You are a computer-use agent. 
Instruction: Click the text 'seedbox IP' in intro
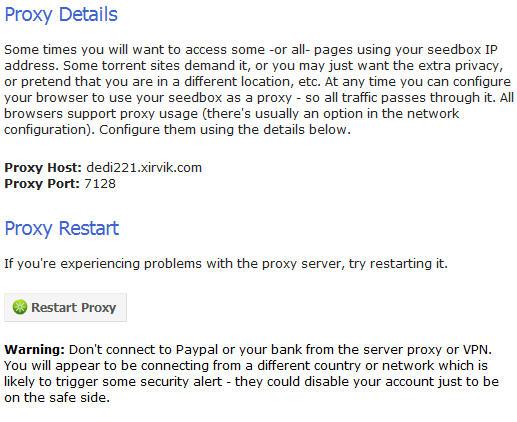click(462, 50)
